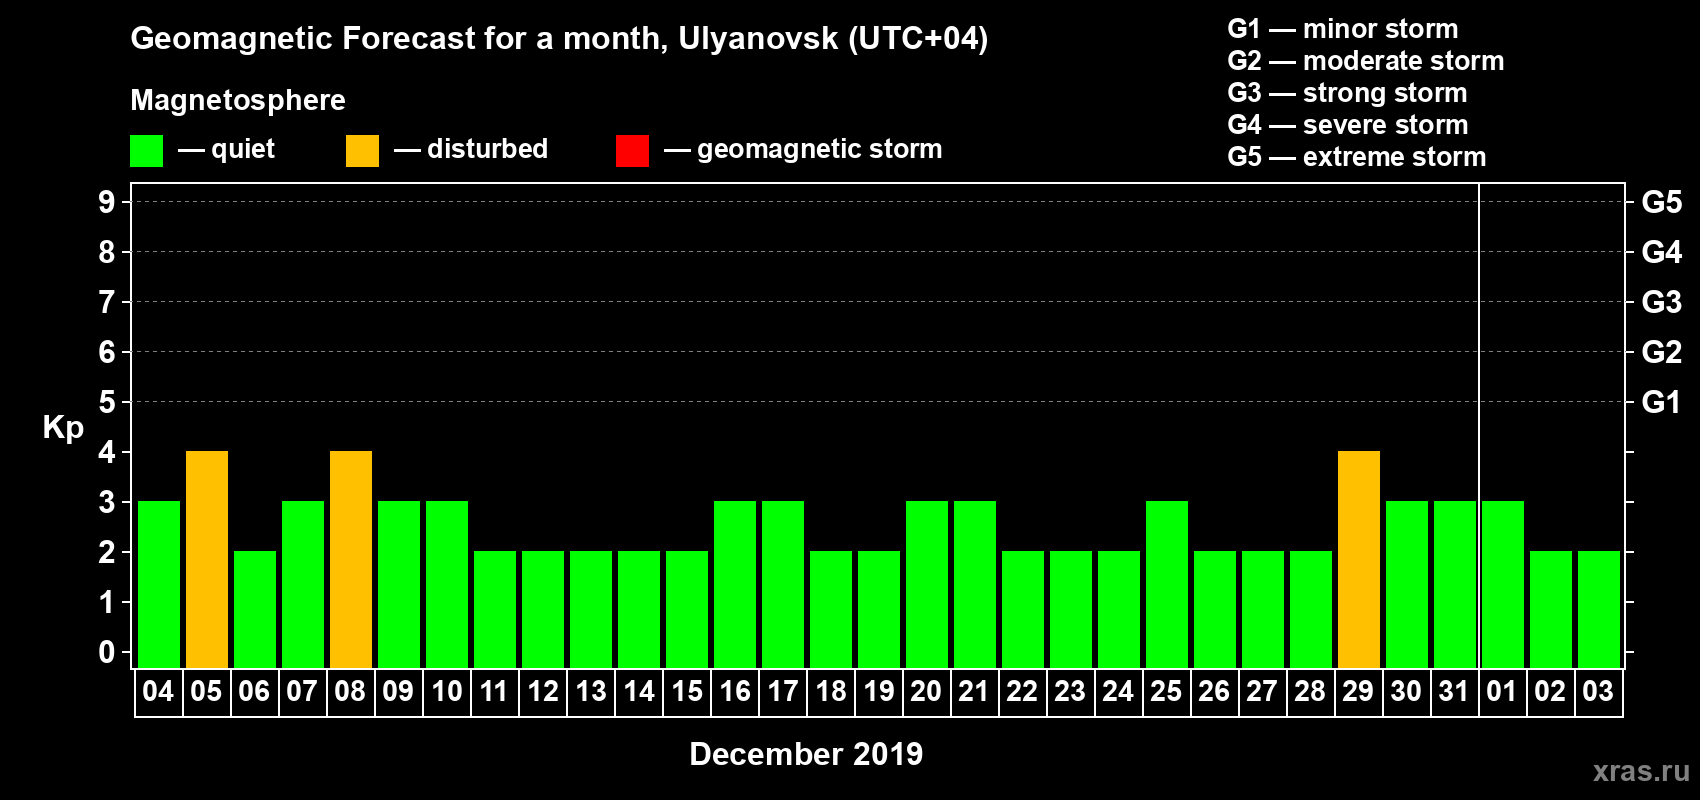The height and width of the screenshot is (800, 1700).
Task: Click the Magnetosphere heading
Action: click(238, 100)
